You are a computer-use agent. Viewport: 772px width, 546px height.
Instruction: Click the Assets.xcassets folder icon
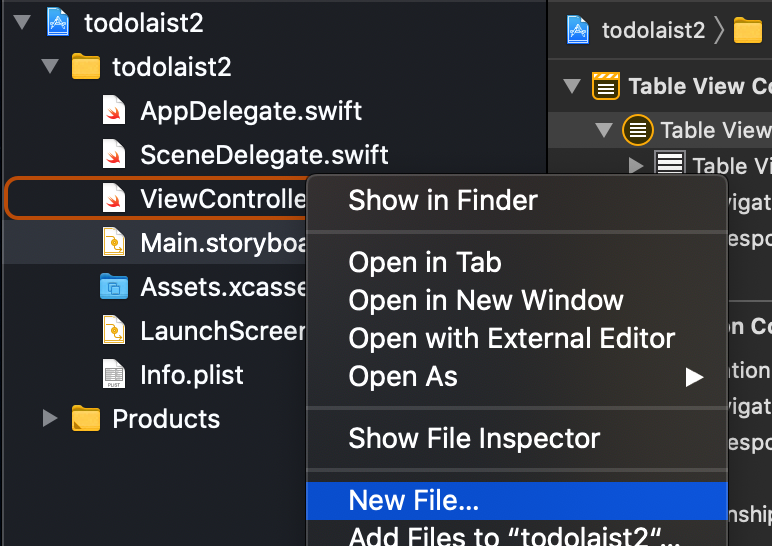114,287
